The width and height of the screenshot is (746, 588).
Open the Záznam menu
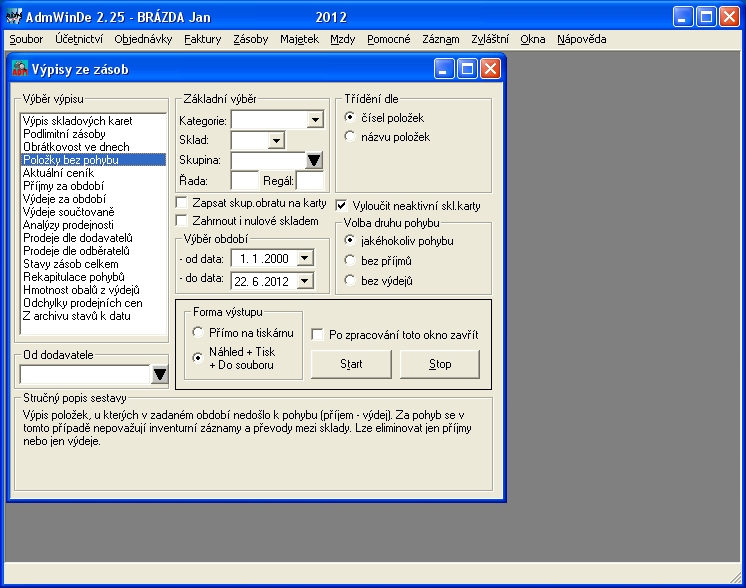(441, 39)
